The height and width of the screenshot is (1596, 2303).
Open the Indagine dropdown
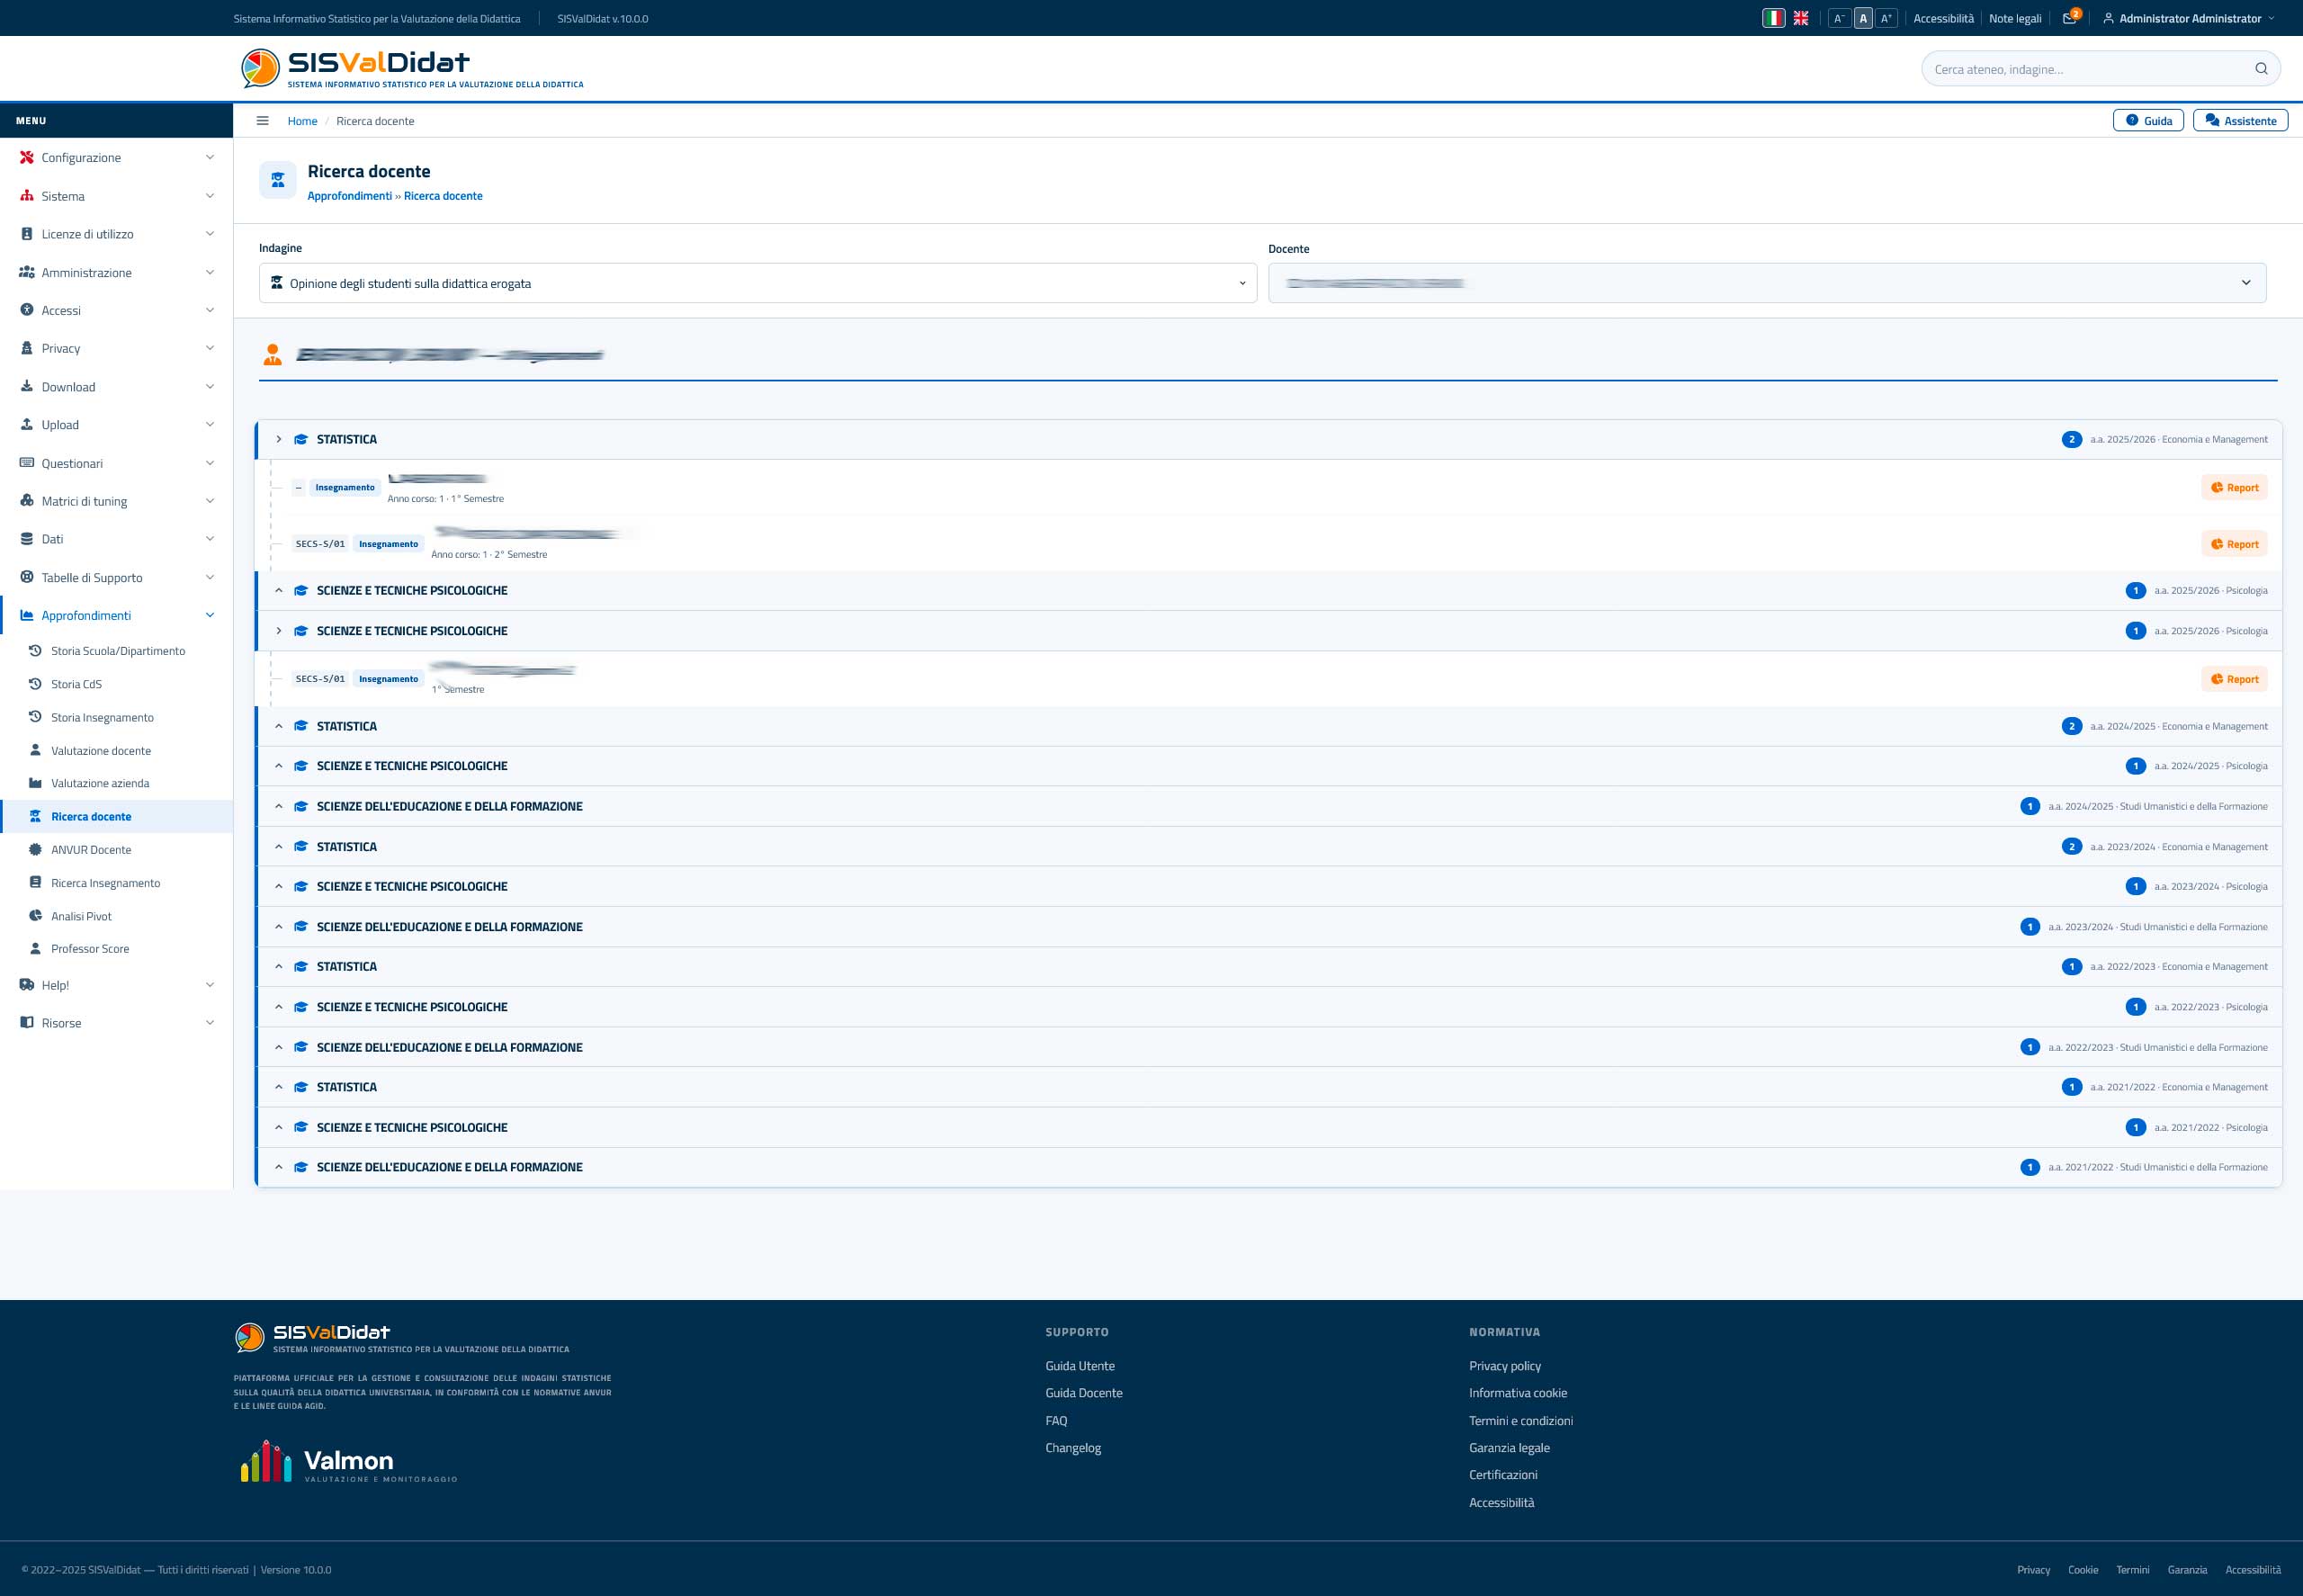click(x=757, y=283)
